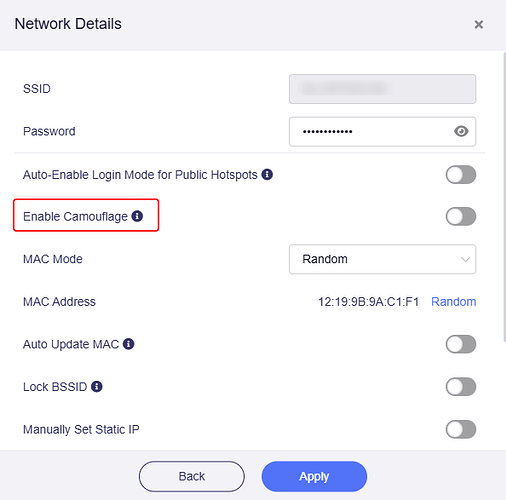This screenshot has height=500, width=506.
Task: Enable the Lock BSSID switch
Action: click(x=461, y=387)
